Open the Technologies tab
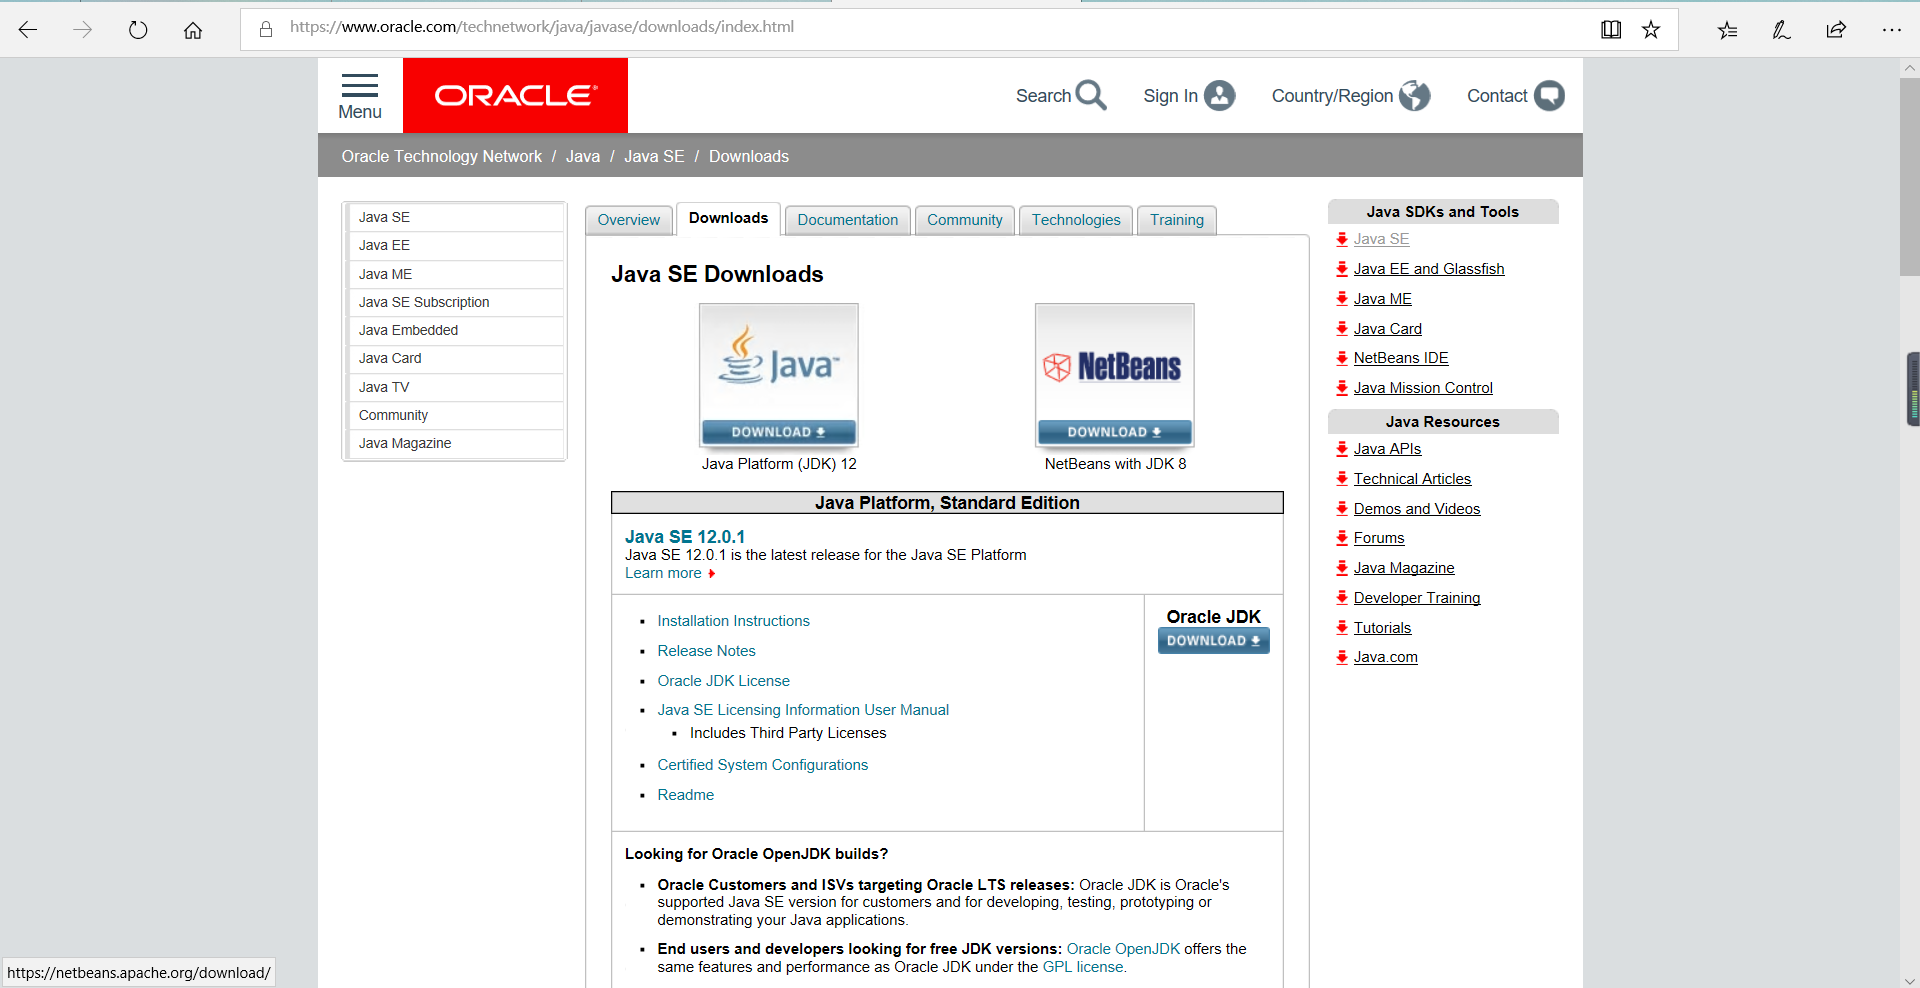 tap(1076, 220)
